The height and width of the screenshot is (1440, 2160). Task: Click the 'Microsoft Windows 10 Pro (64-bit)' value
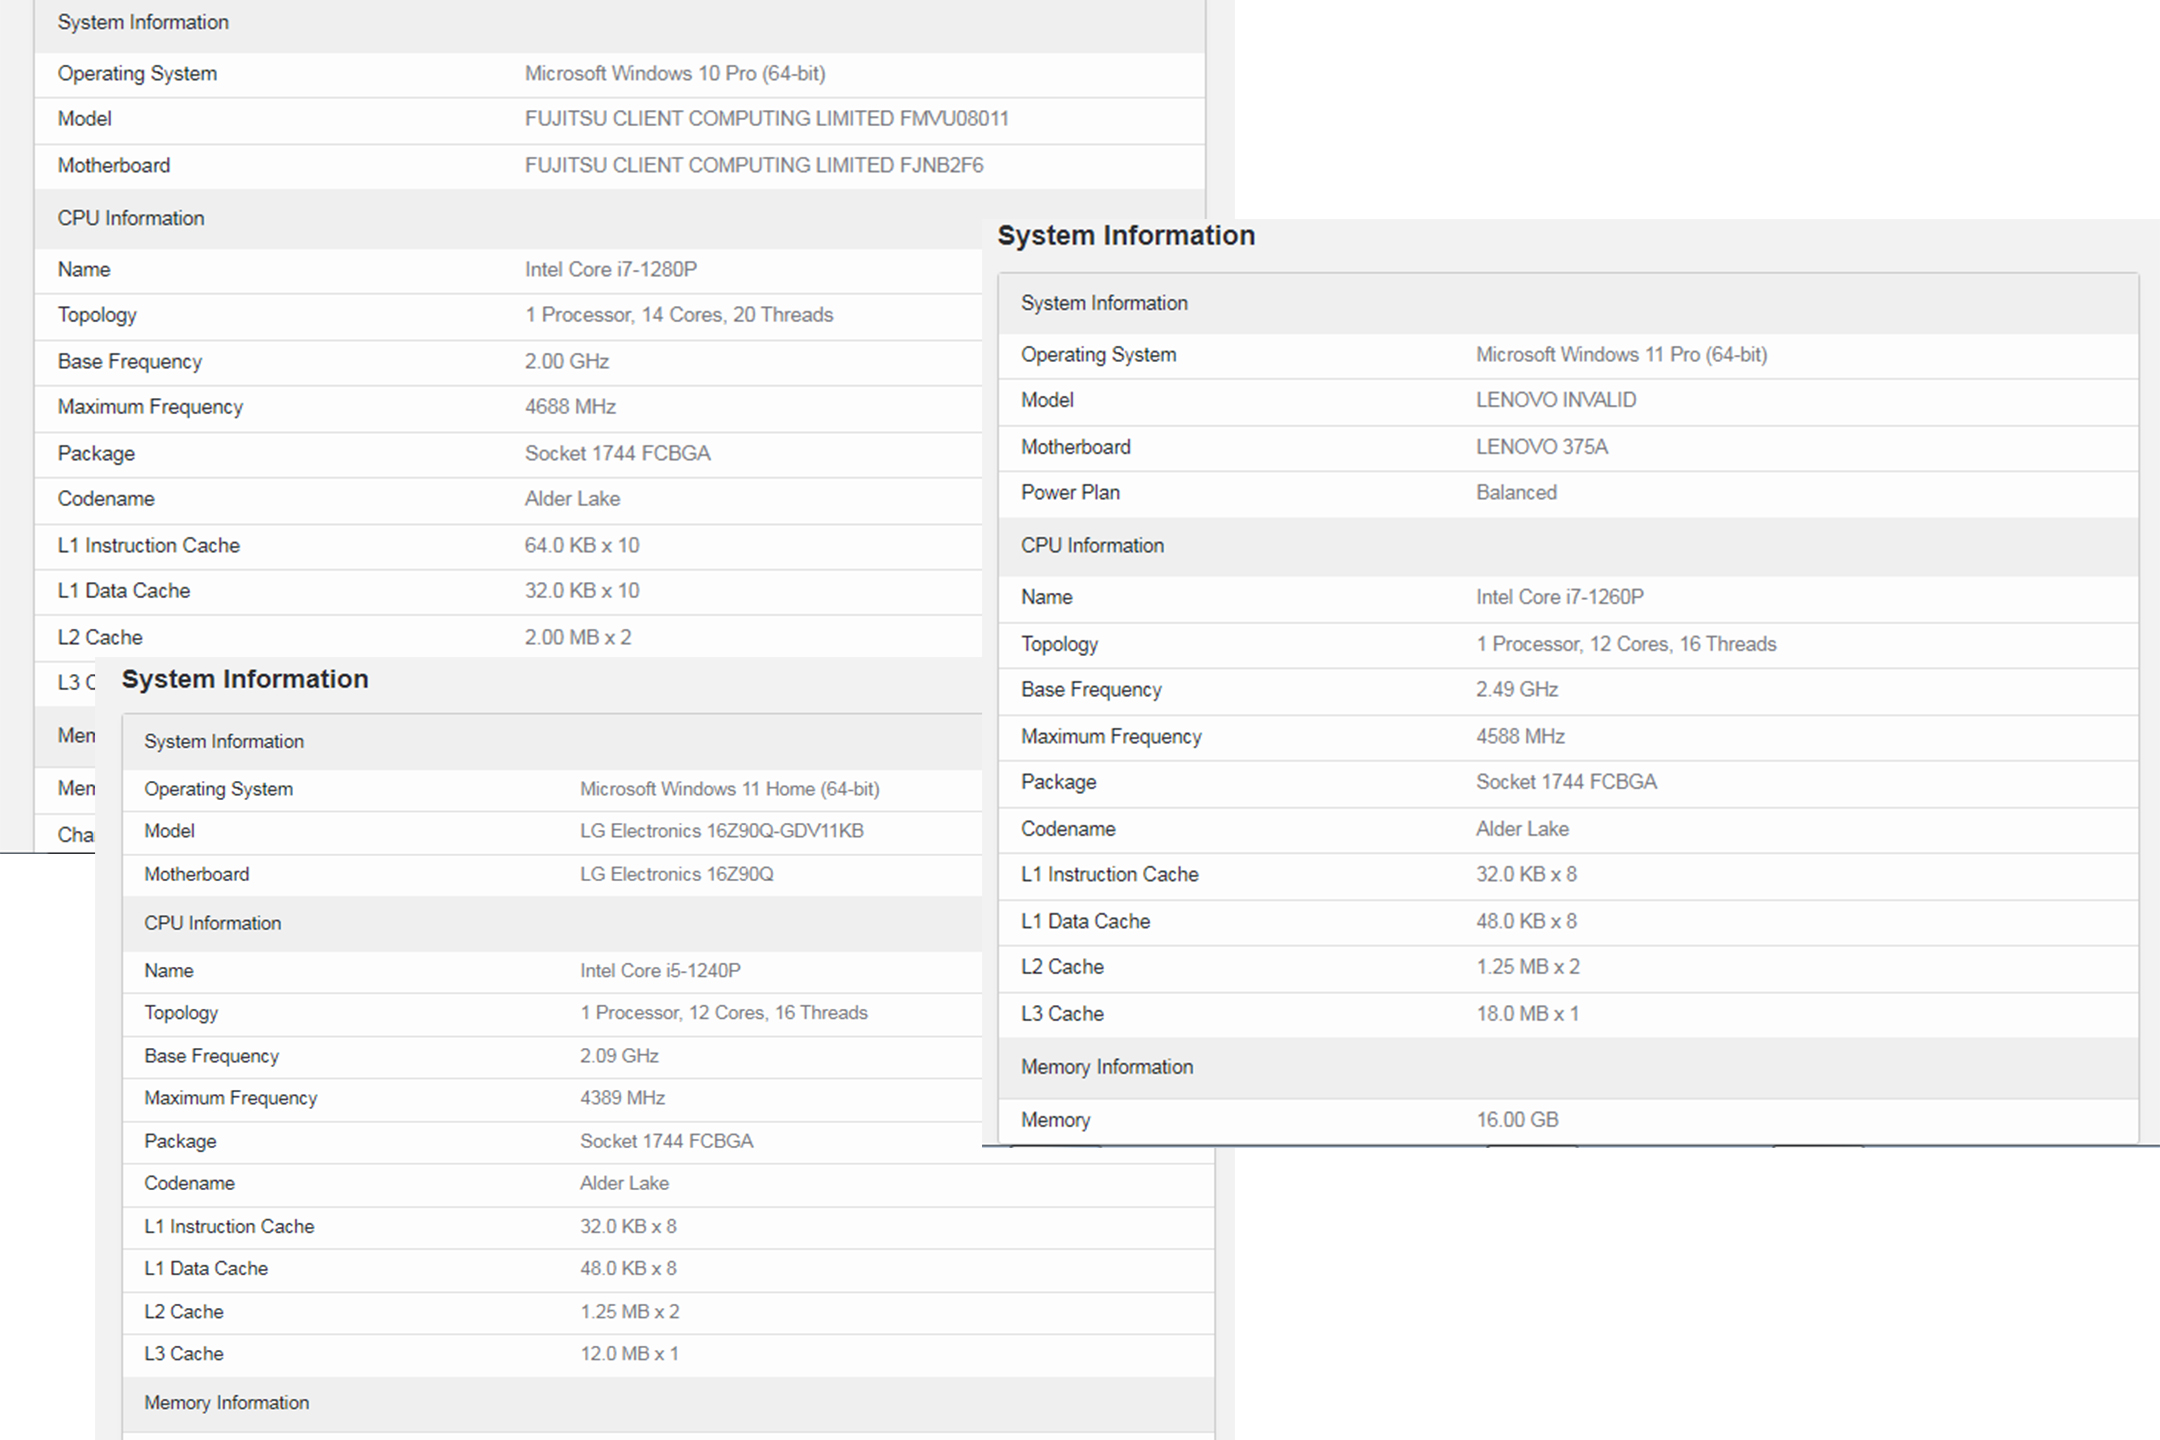coord(675,74)
